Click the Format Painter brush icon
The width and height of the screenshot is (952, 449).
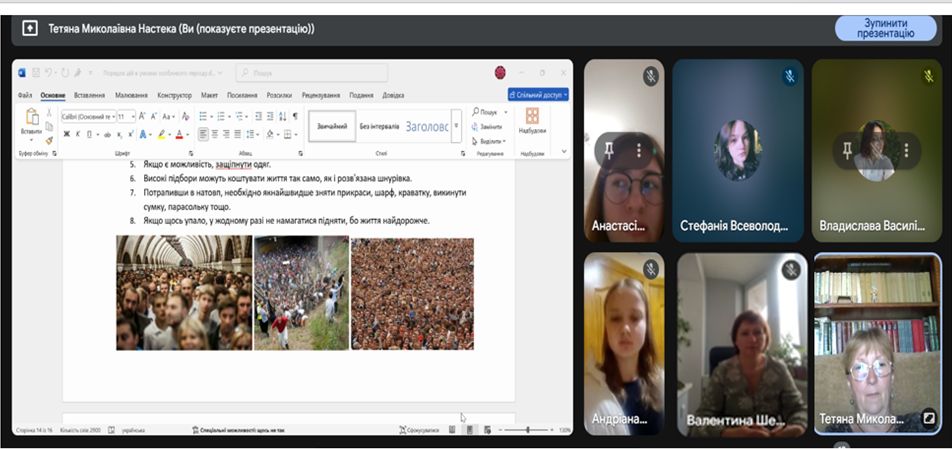coord(50,140)
